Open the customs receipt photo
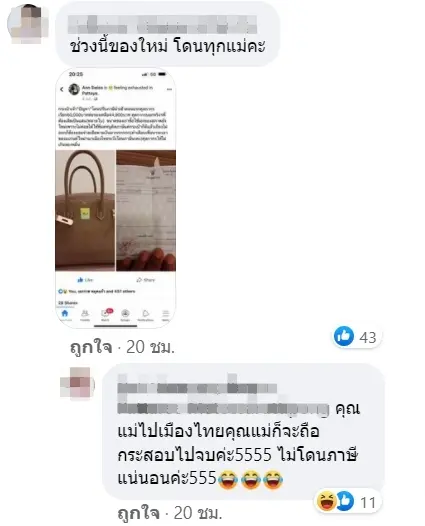 coord(146,210)
